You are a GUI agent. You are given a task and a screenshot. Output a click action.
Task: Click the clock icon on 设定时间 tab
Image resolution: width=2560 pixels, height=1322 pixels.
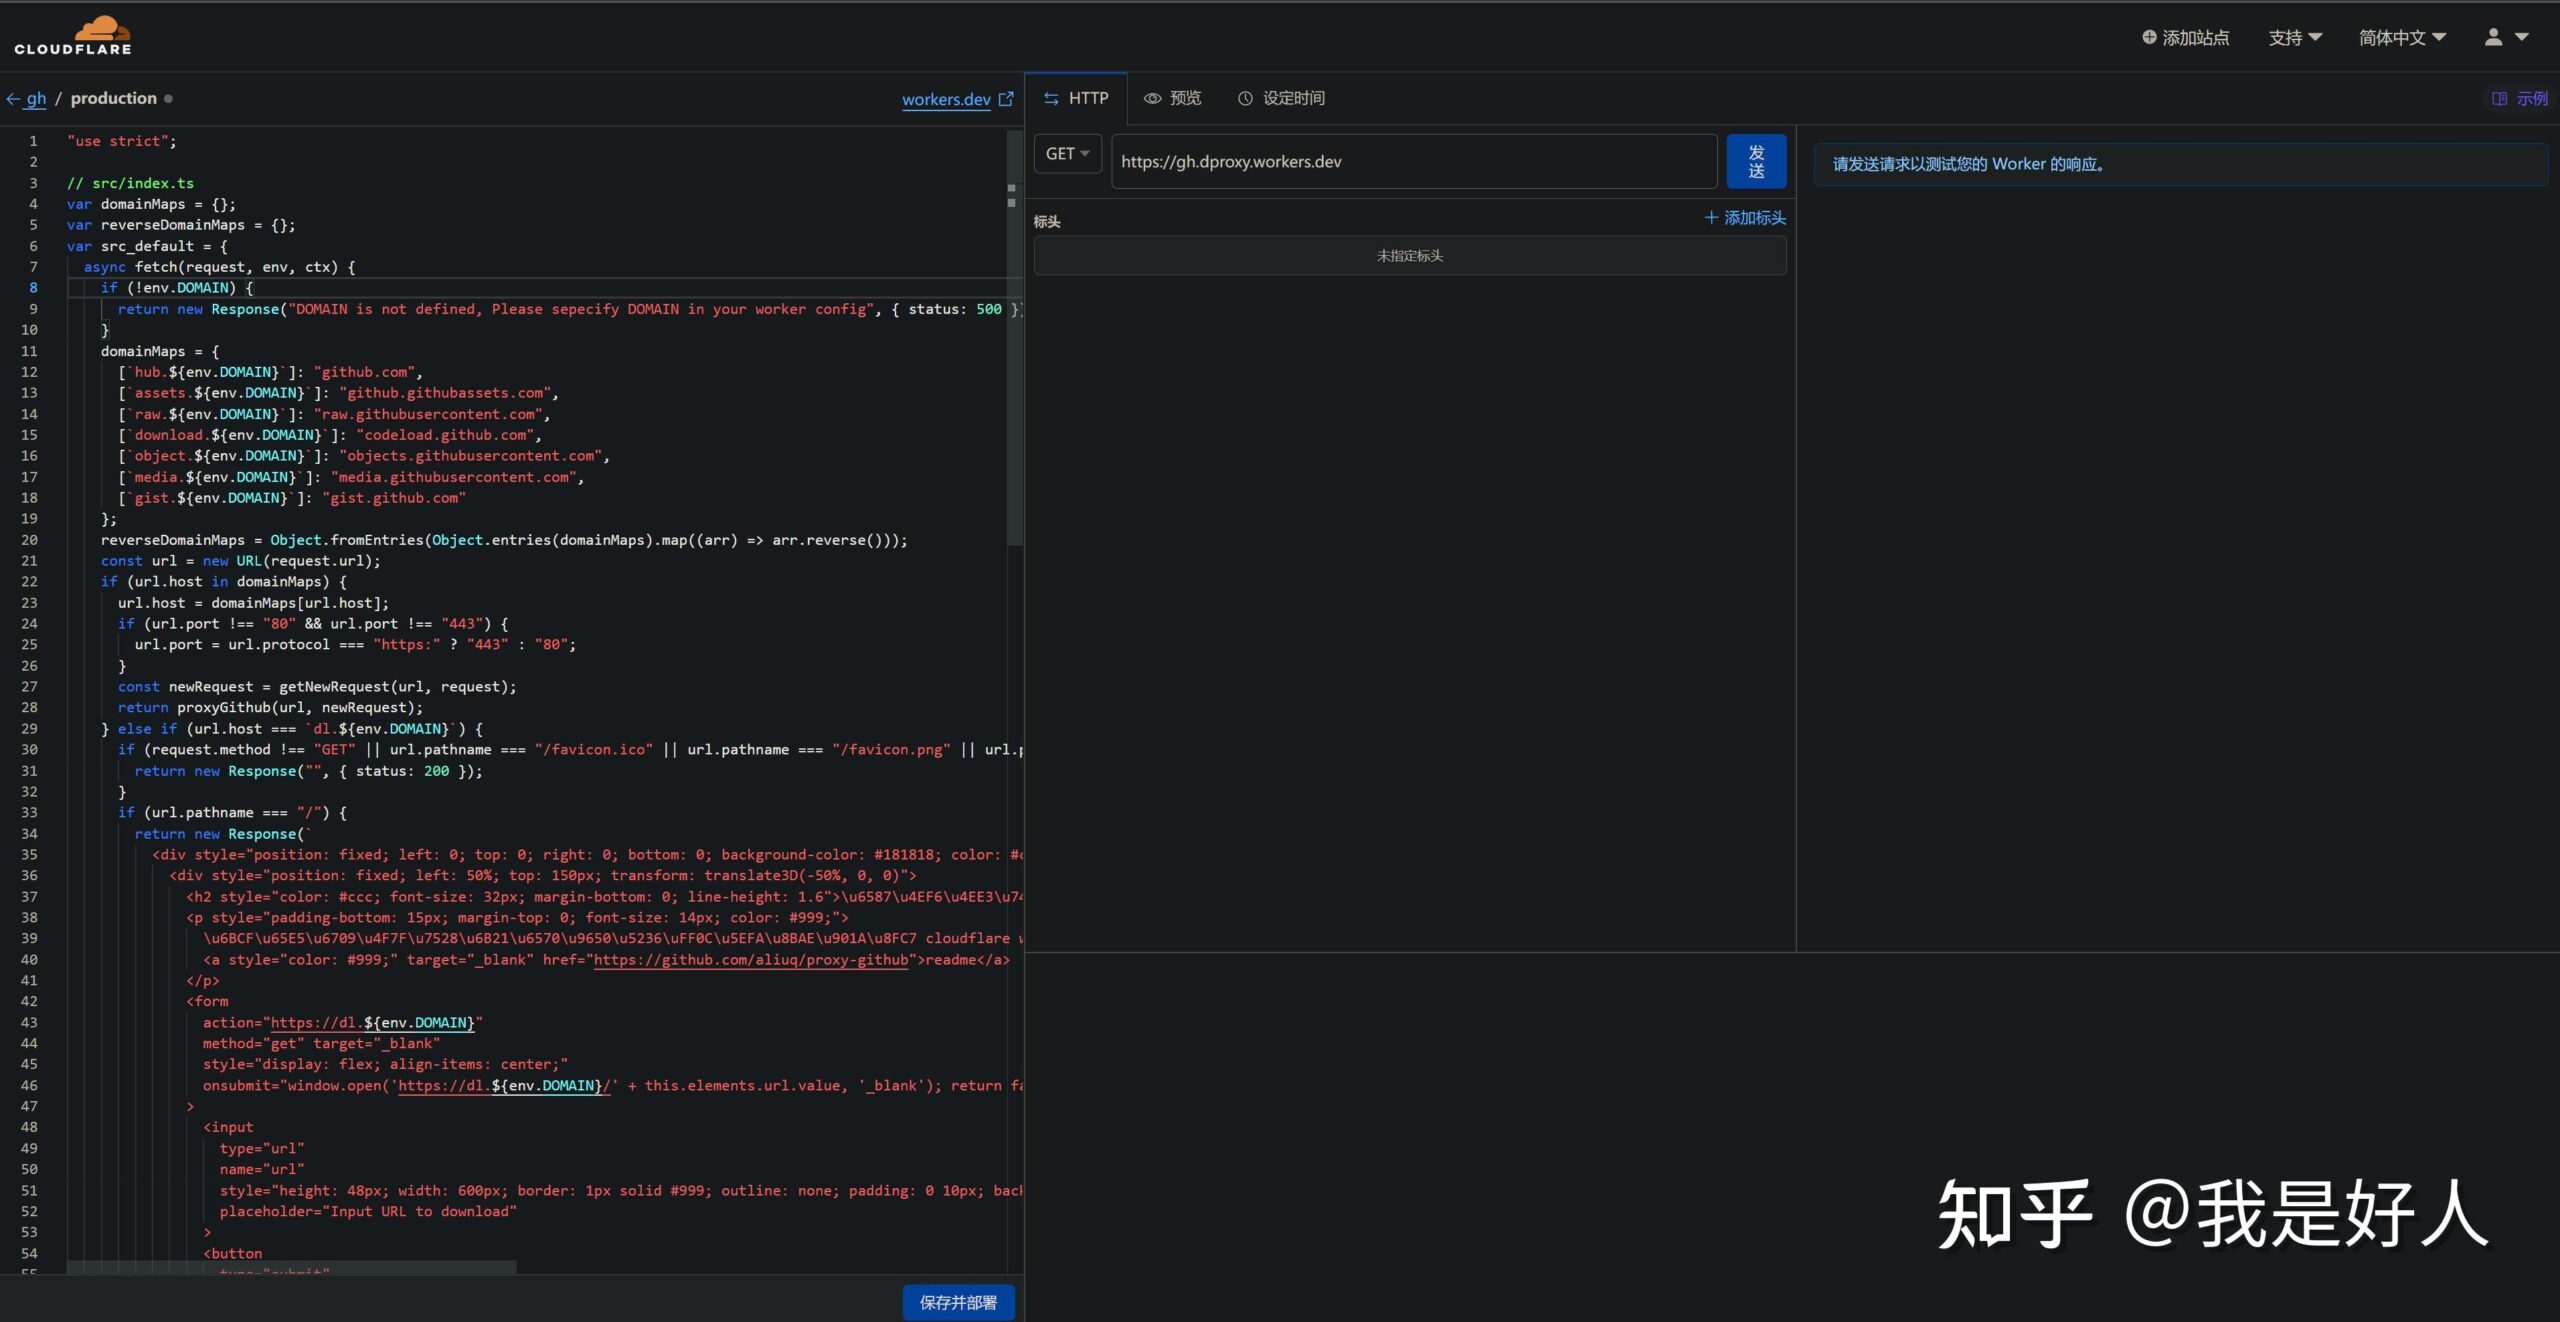pyautogui.click(x=1245, y=98)
